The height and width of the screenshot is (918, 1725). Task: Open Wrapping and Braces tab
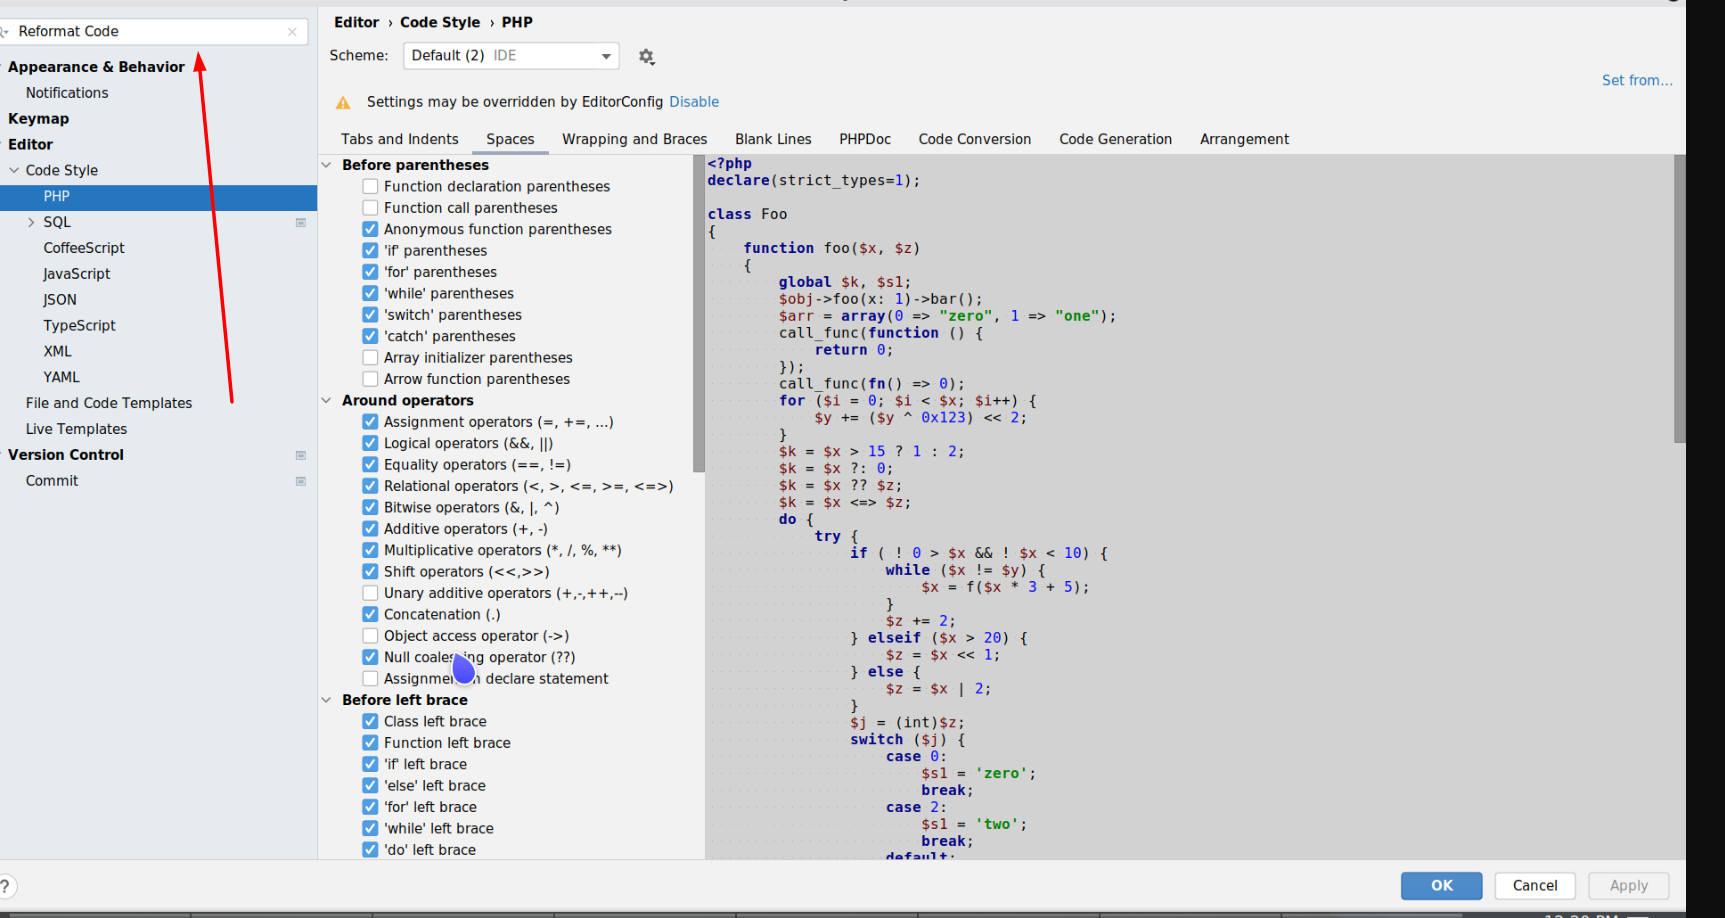point(634,139)
